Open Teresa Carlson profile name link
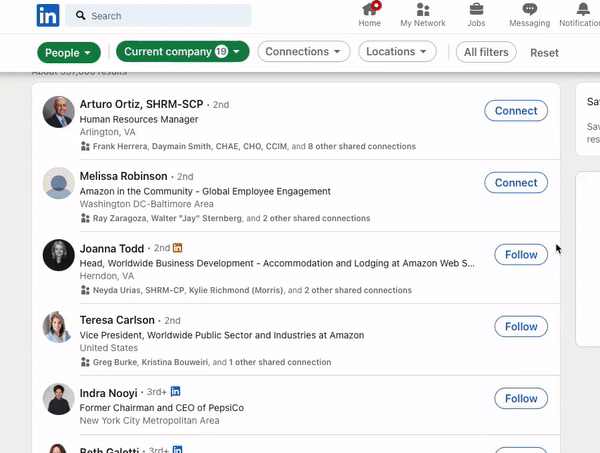Image resolution: width=600 pixels, height=453 pixels. pyautogui.click(x=117, y=320)
